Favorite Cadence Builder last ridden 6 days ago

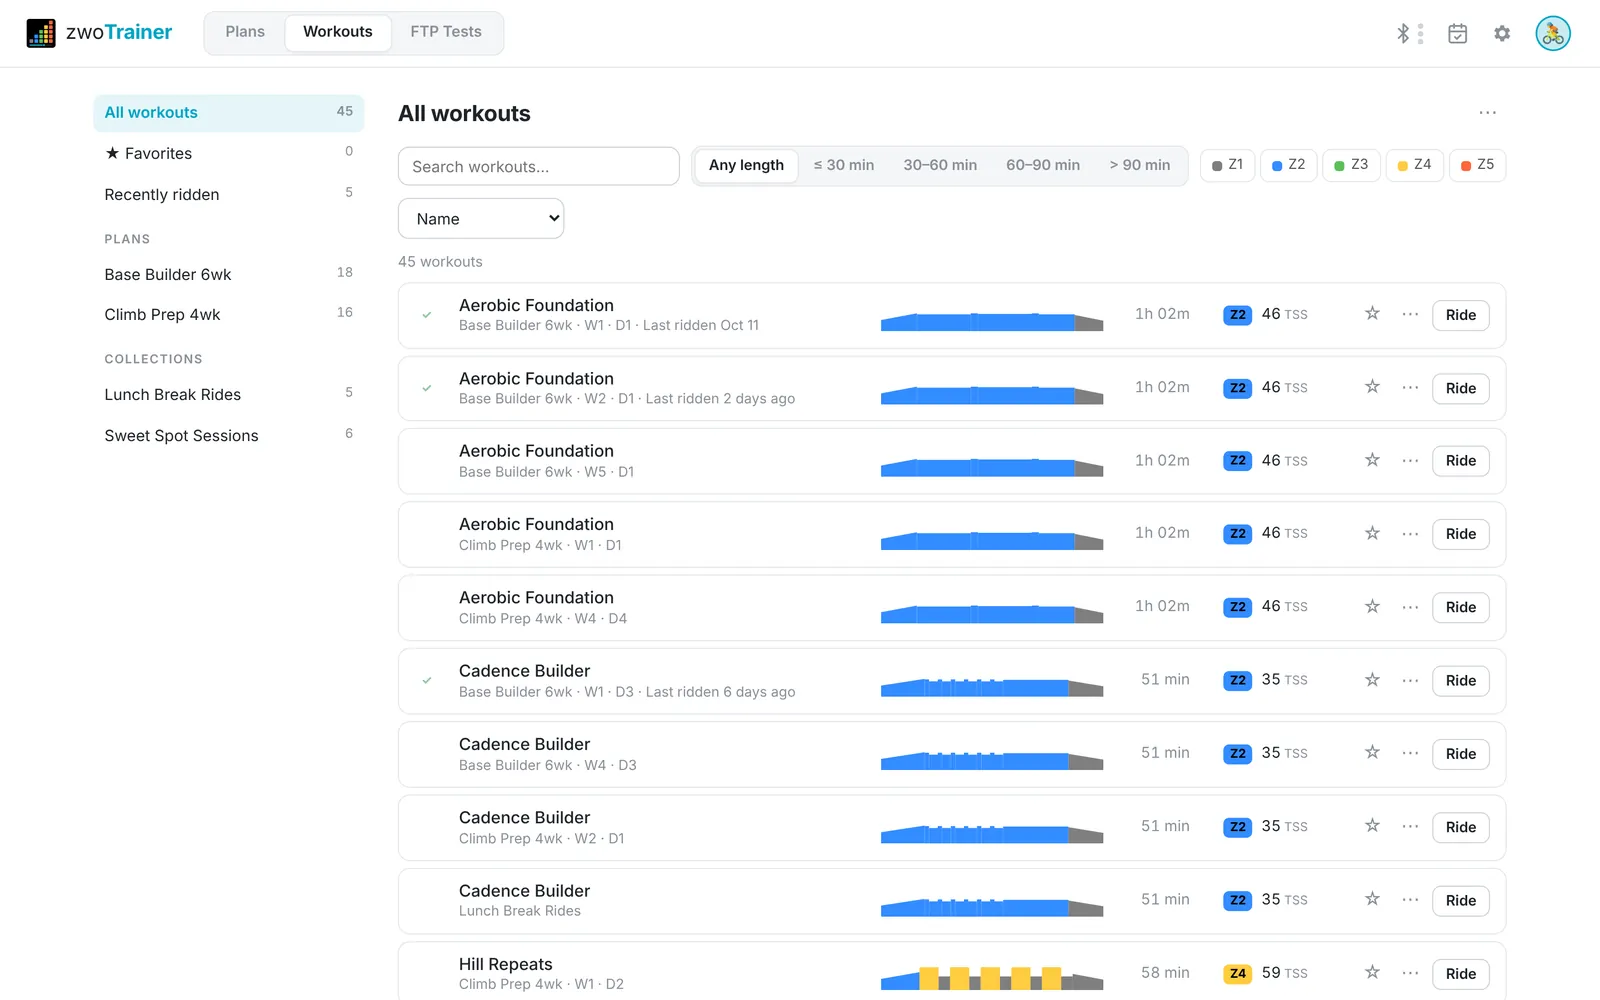click(1372, 680)
